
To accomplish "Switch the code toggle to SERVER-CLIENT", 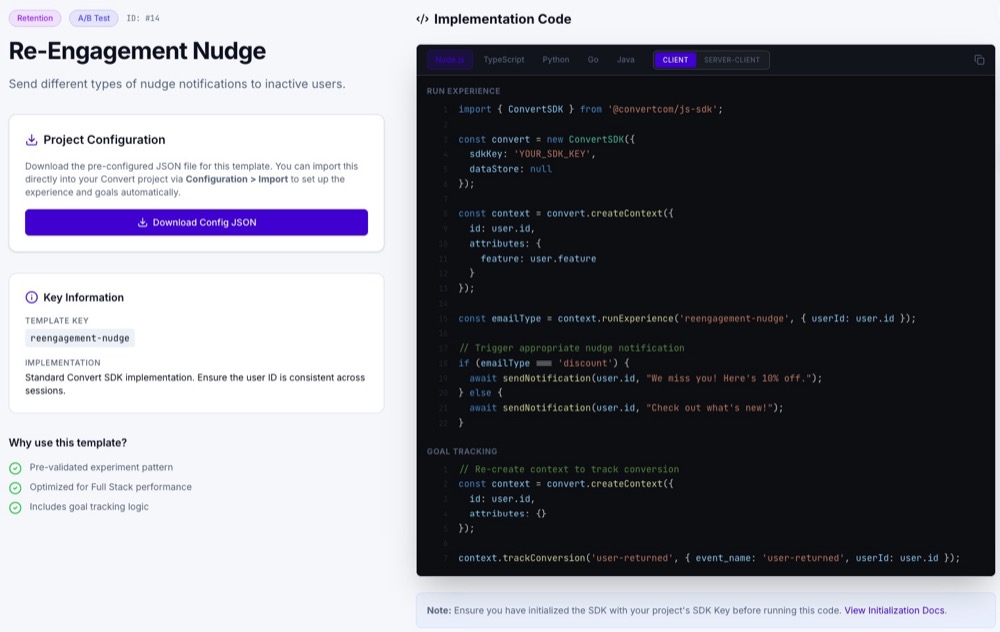I will tap(732, 60).
